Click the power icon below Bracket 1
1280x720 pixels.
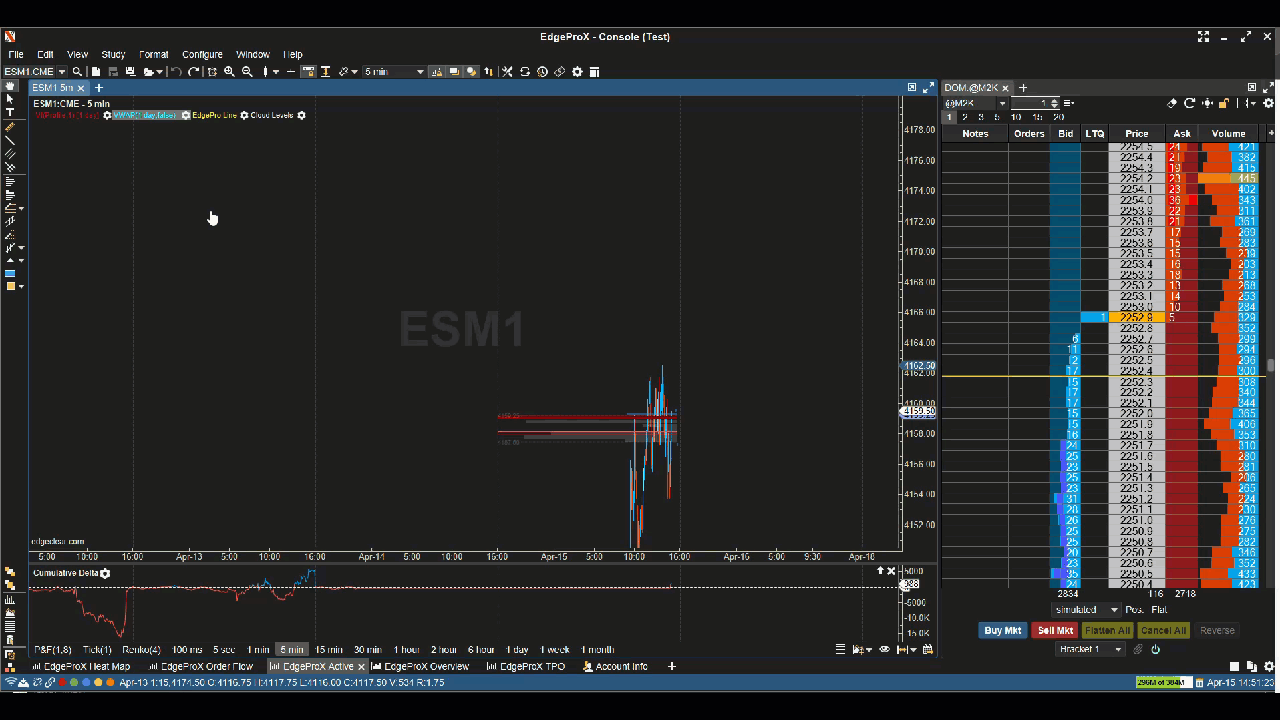[1155, 649]
